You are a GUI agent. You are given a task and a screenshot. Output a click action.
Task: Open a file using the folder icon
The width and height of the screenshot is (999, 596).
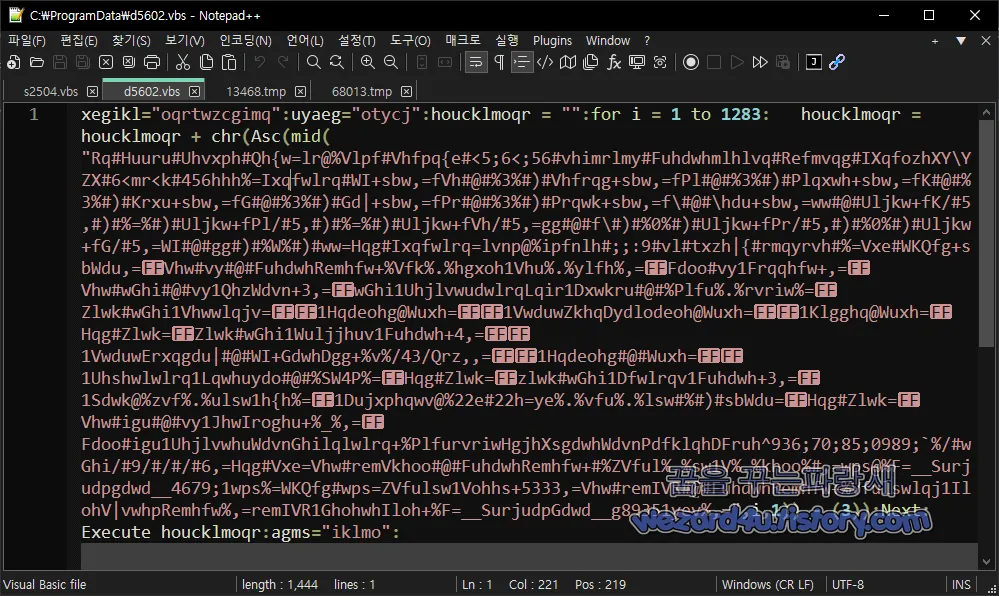(x=36, y=62)
